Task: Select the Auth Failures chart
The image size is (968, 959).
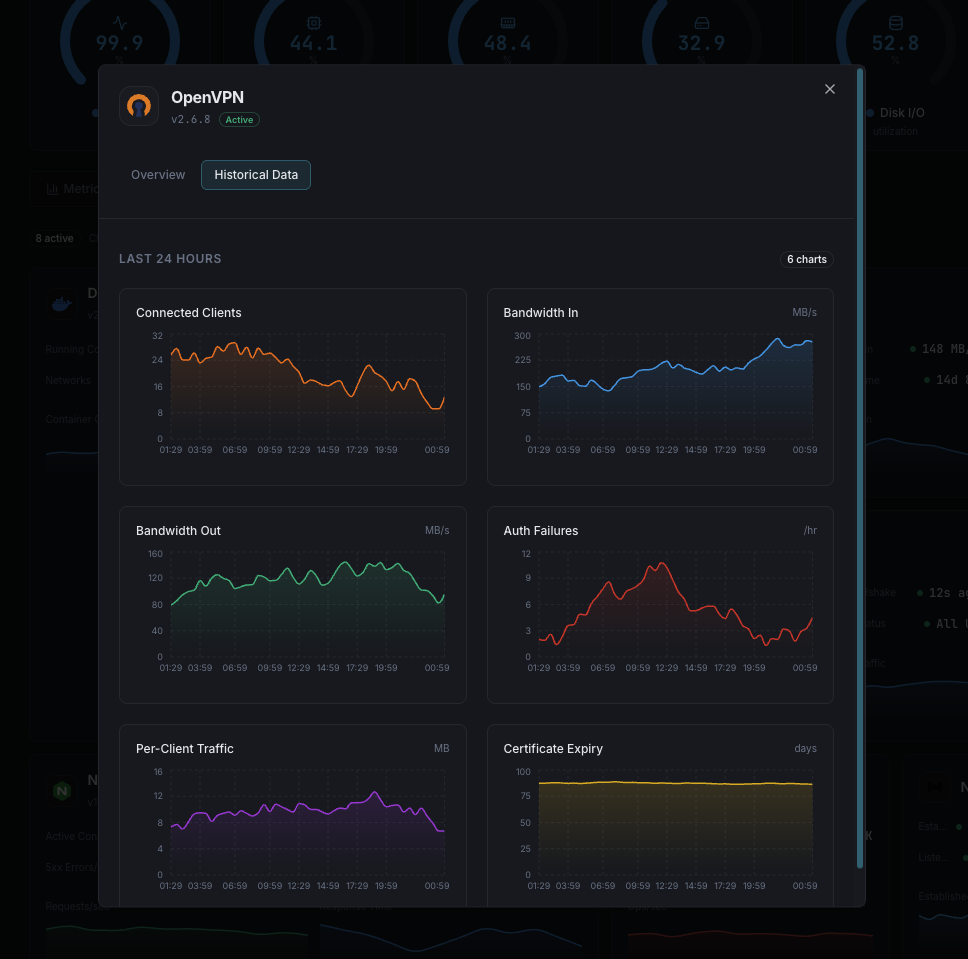Action: pyautogui.click(x=660, y=604)
